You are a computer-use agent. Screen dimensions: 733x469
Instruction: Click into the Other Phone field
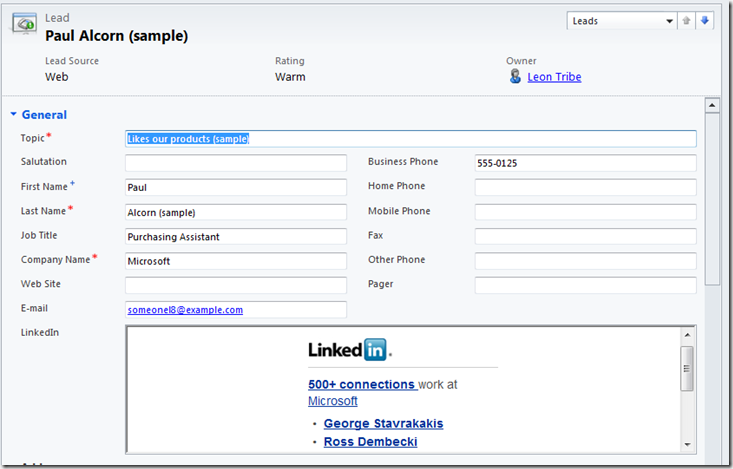tap(585, 260)
